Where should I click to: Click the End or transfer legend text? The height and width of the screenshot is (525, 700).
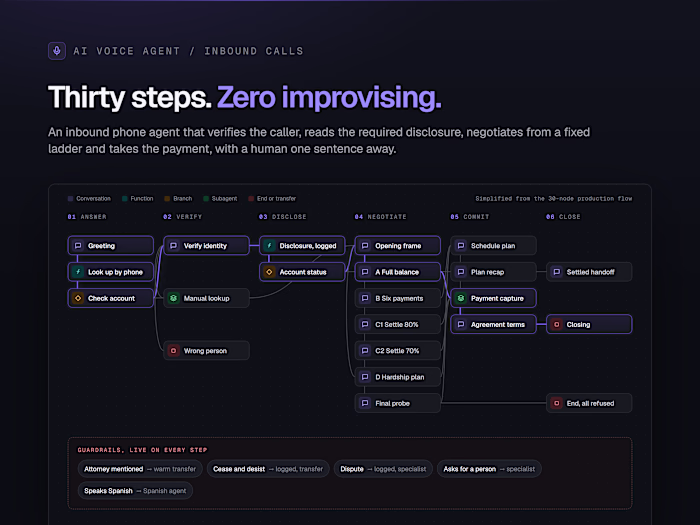276,199
